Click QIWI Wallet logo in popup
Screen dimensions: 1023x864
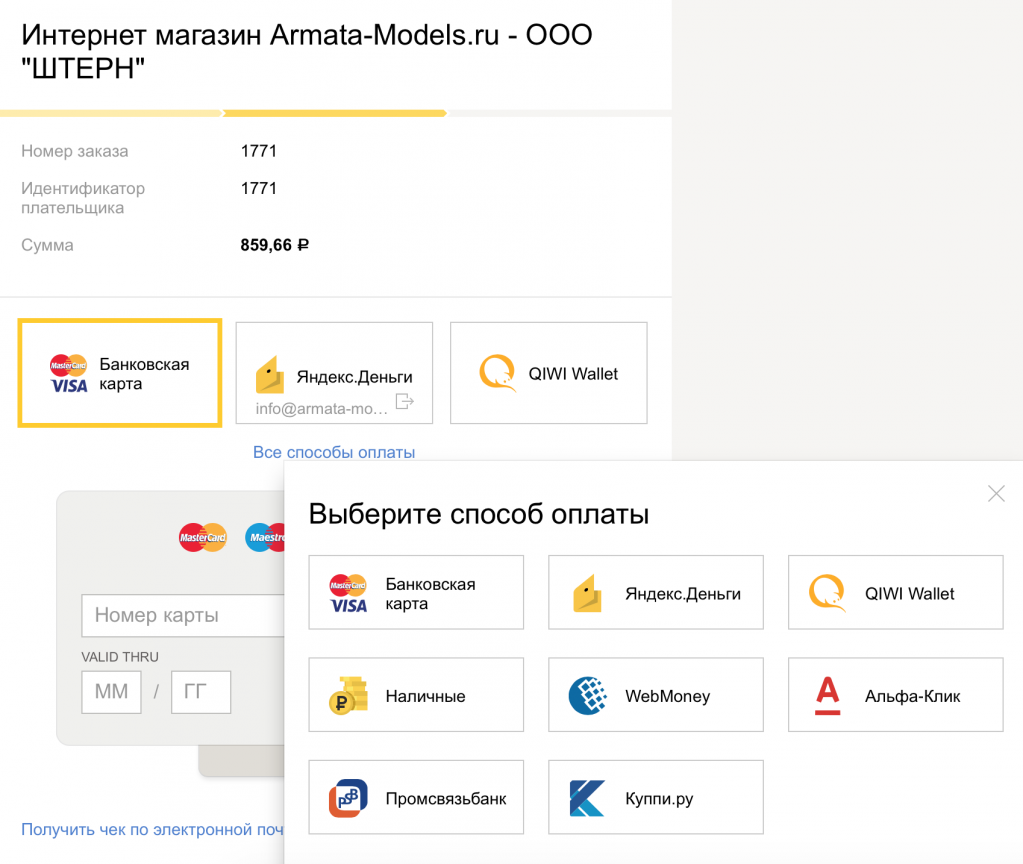(828, 593)
